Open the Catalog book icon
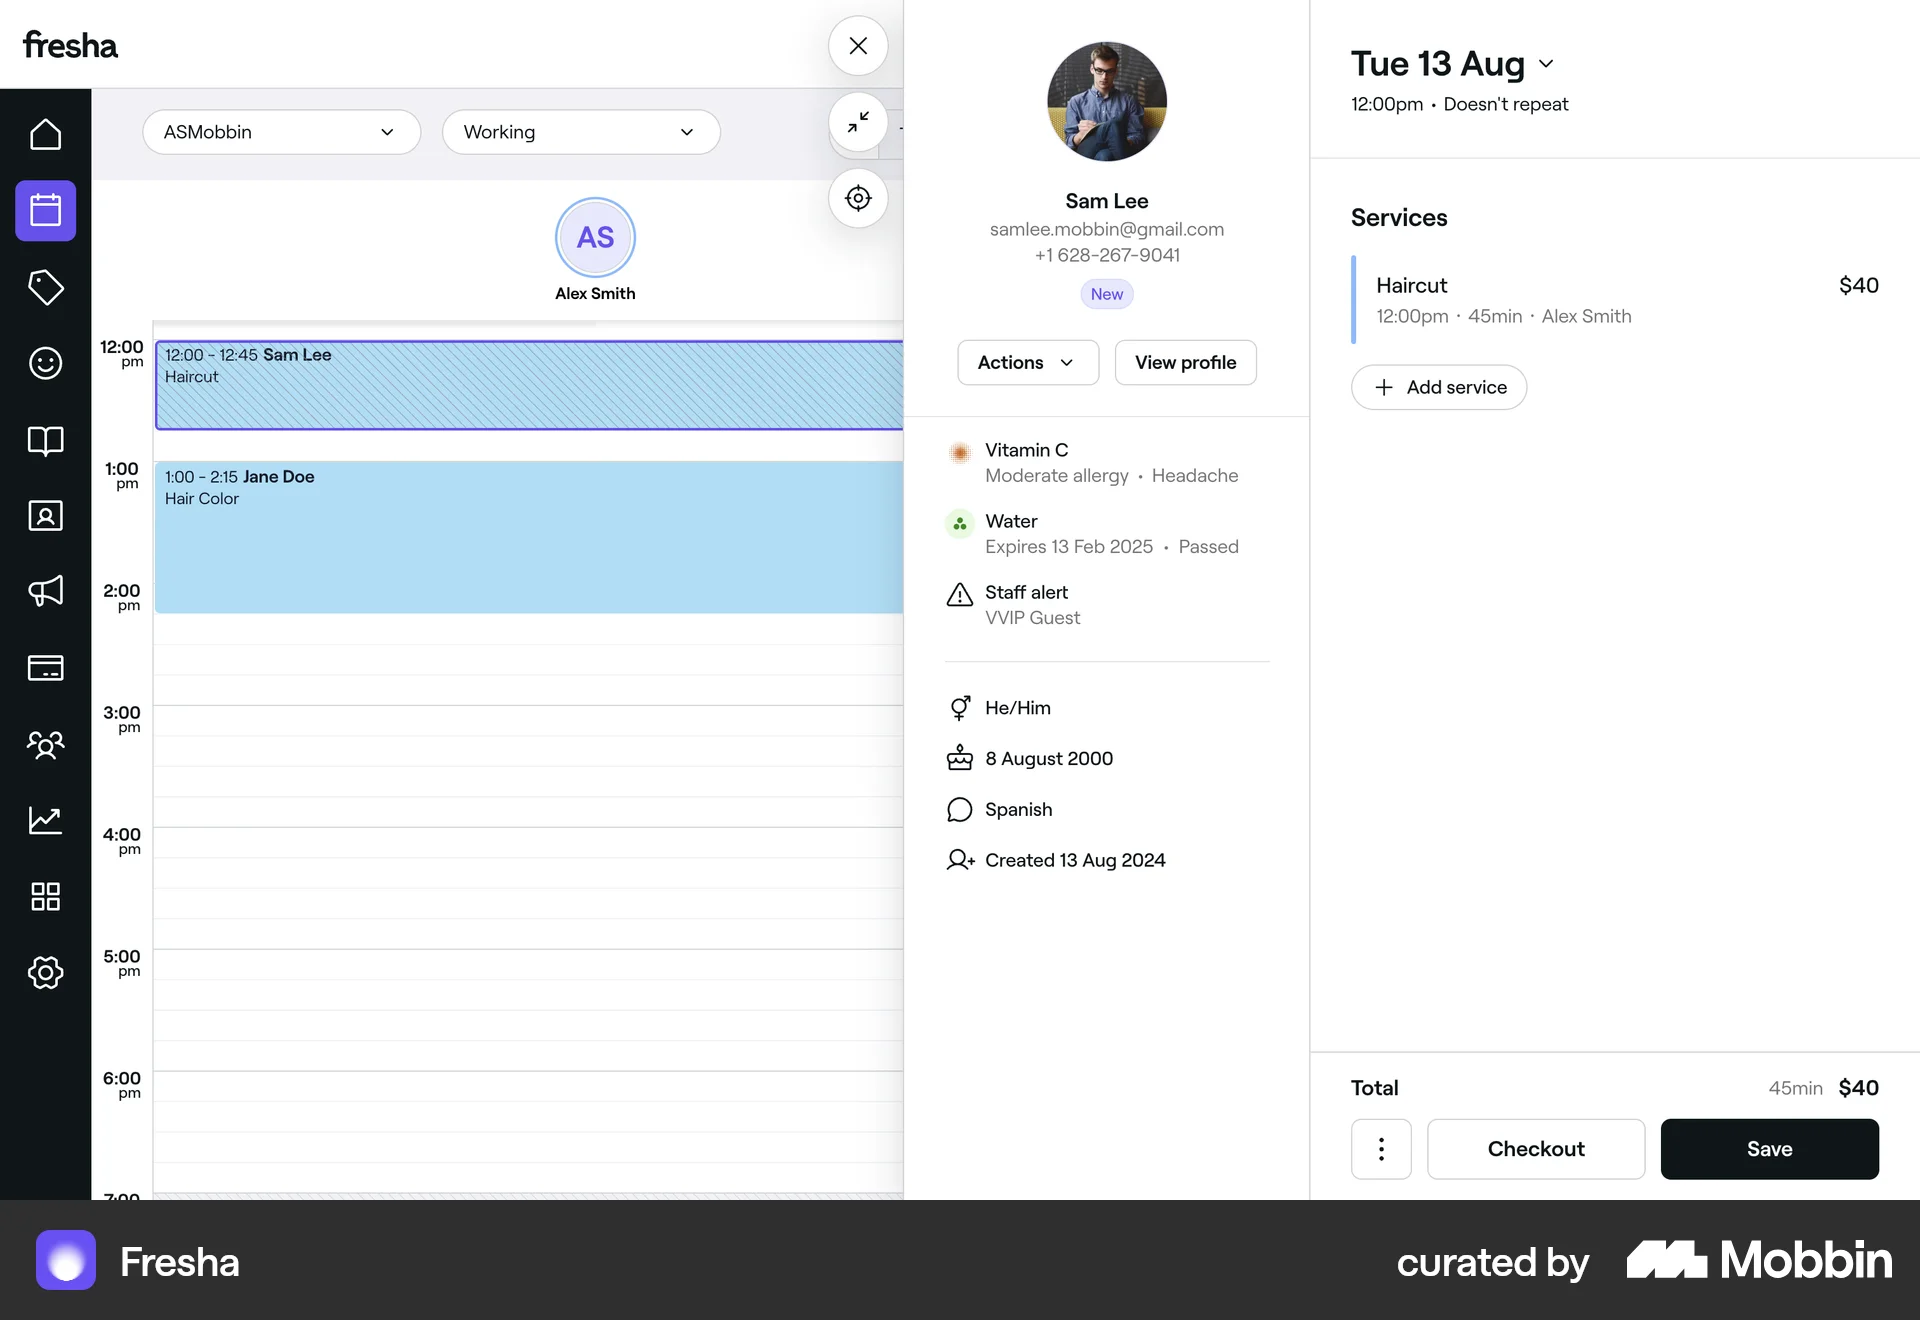1920x1320 pixels. [45, 440]
